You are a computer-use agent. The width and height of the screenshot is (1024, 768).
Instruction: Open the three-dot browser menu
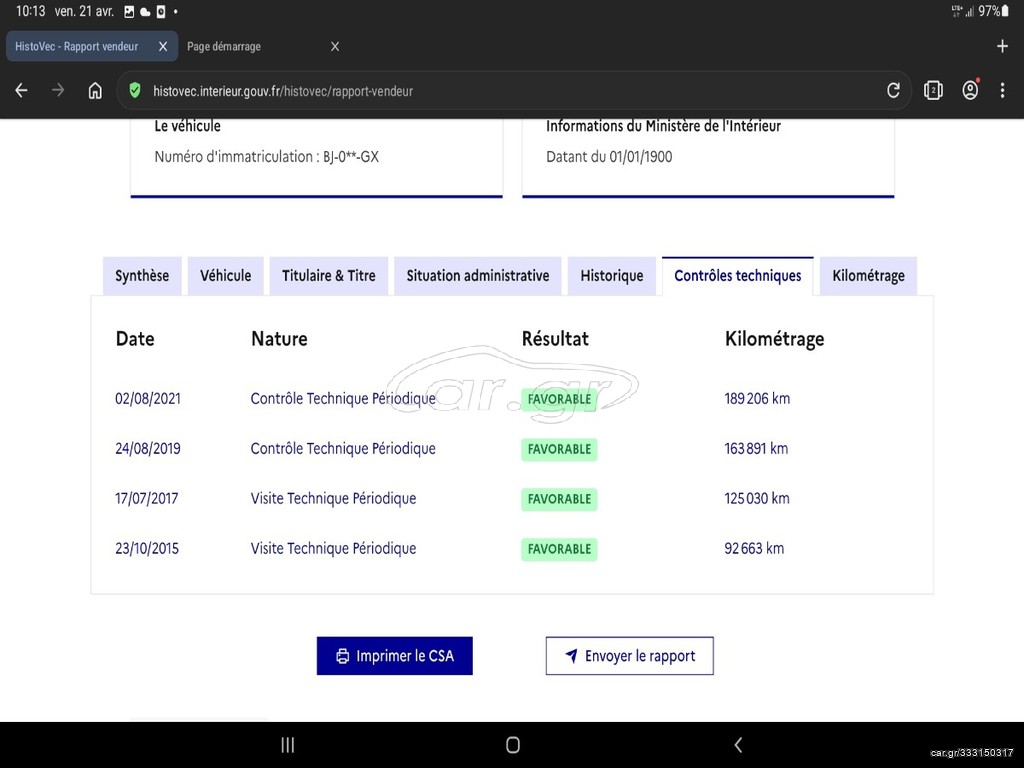click(1003, 91)
